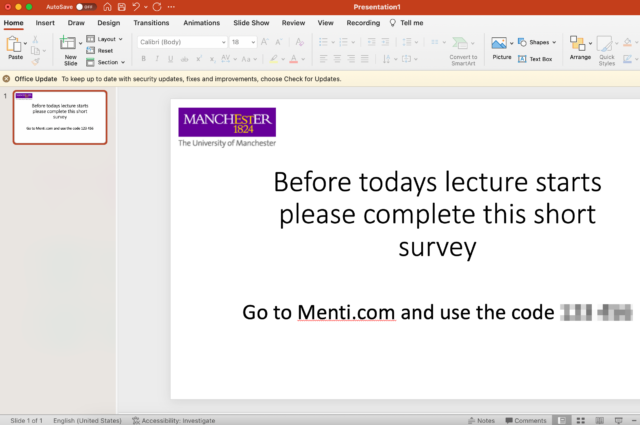Open the Transitions tab
This screenshot has height=425, width=640.
tap(151, 23)
